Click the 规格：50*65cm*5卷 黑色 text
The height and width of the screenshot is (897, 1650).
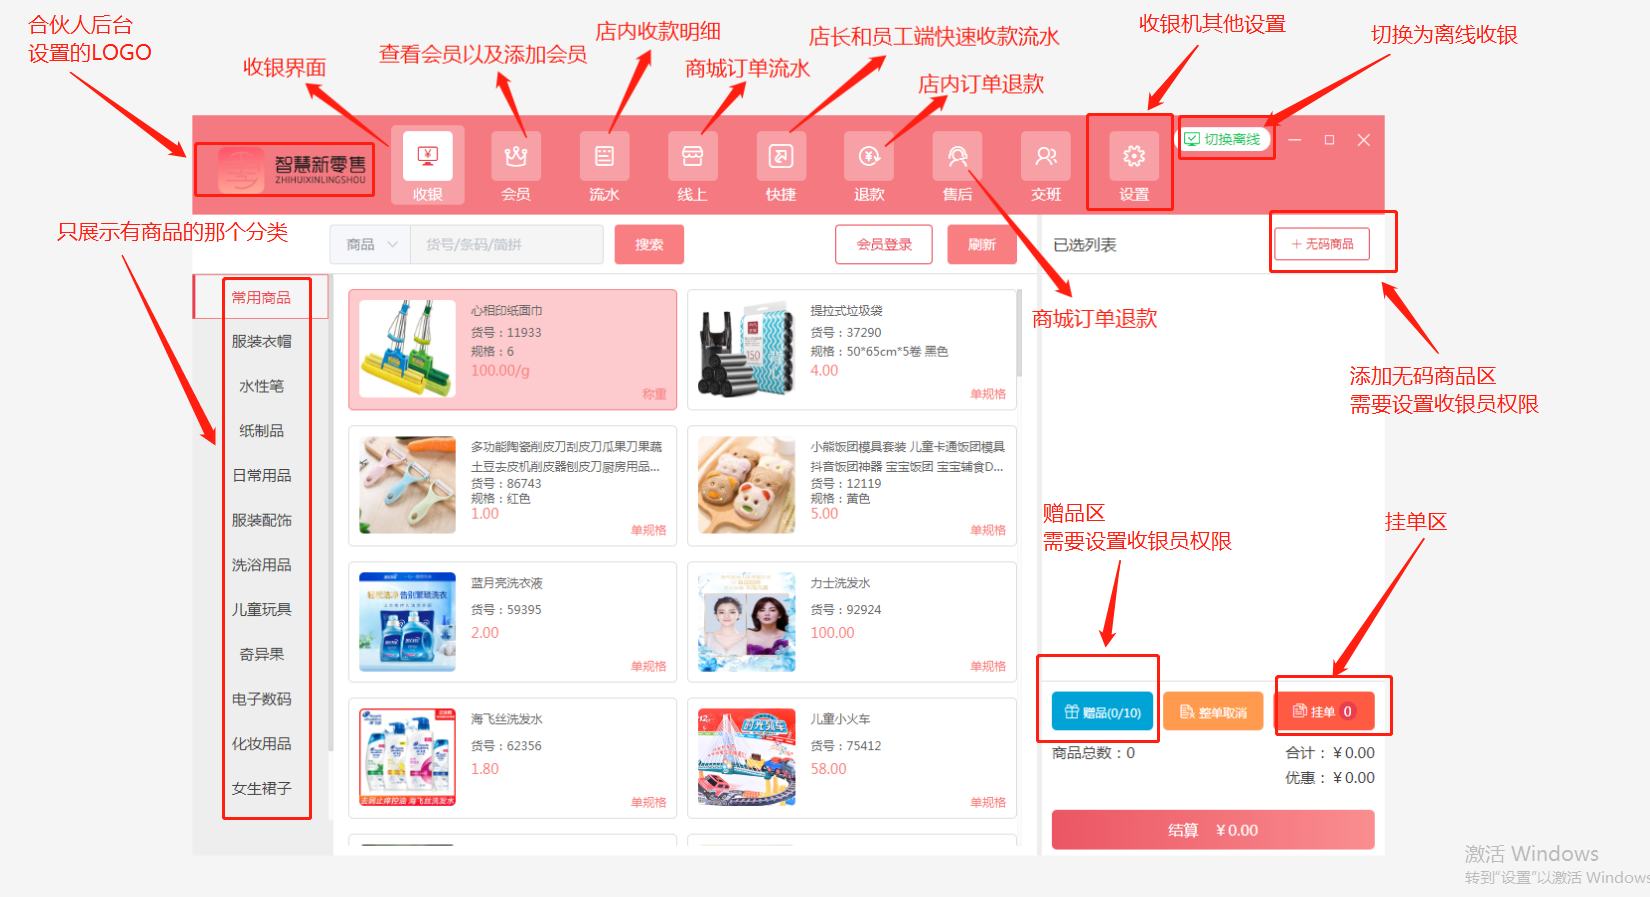pyautogui.click(x=879, y=352)
